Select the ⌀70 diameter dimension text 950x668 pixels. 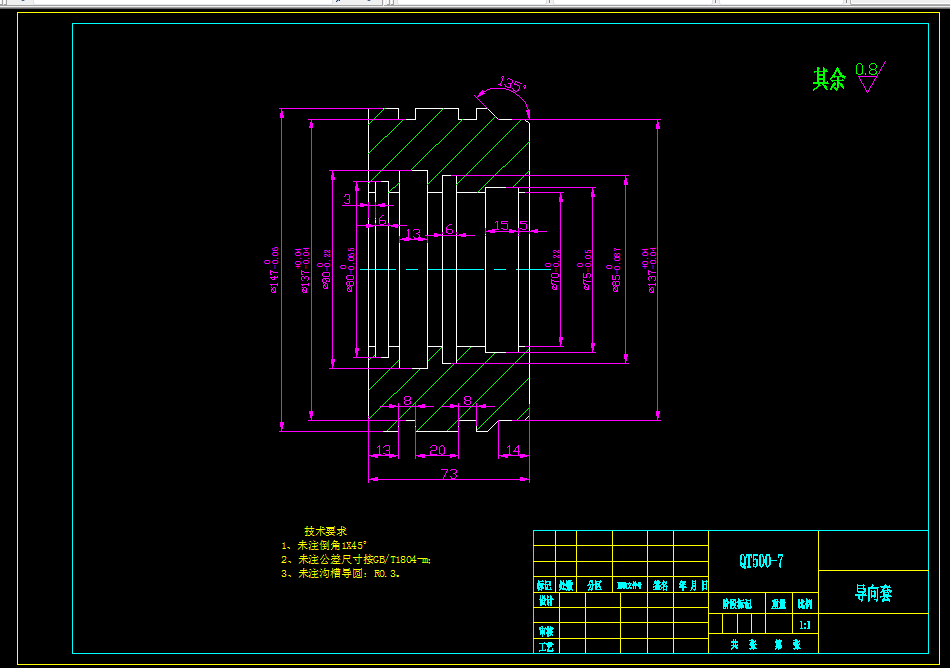(553, 270)
